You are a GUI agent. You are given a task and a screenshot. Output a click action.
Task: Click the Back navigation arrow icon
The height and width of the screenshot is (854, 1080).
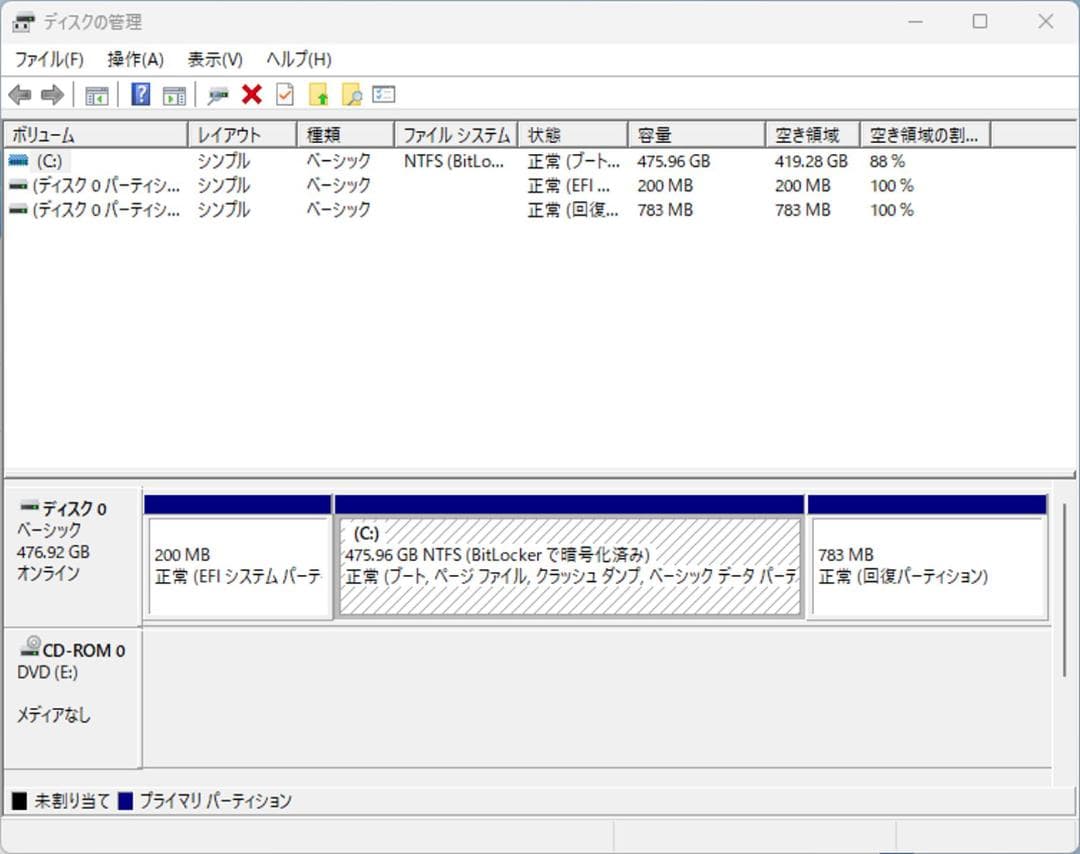click(20, 94)
